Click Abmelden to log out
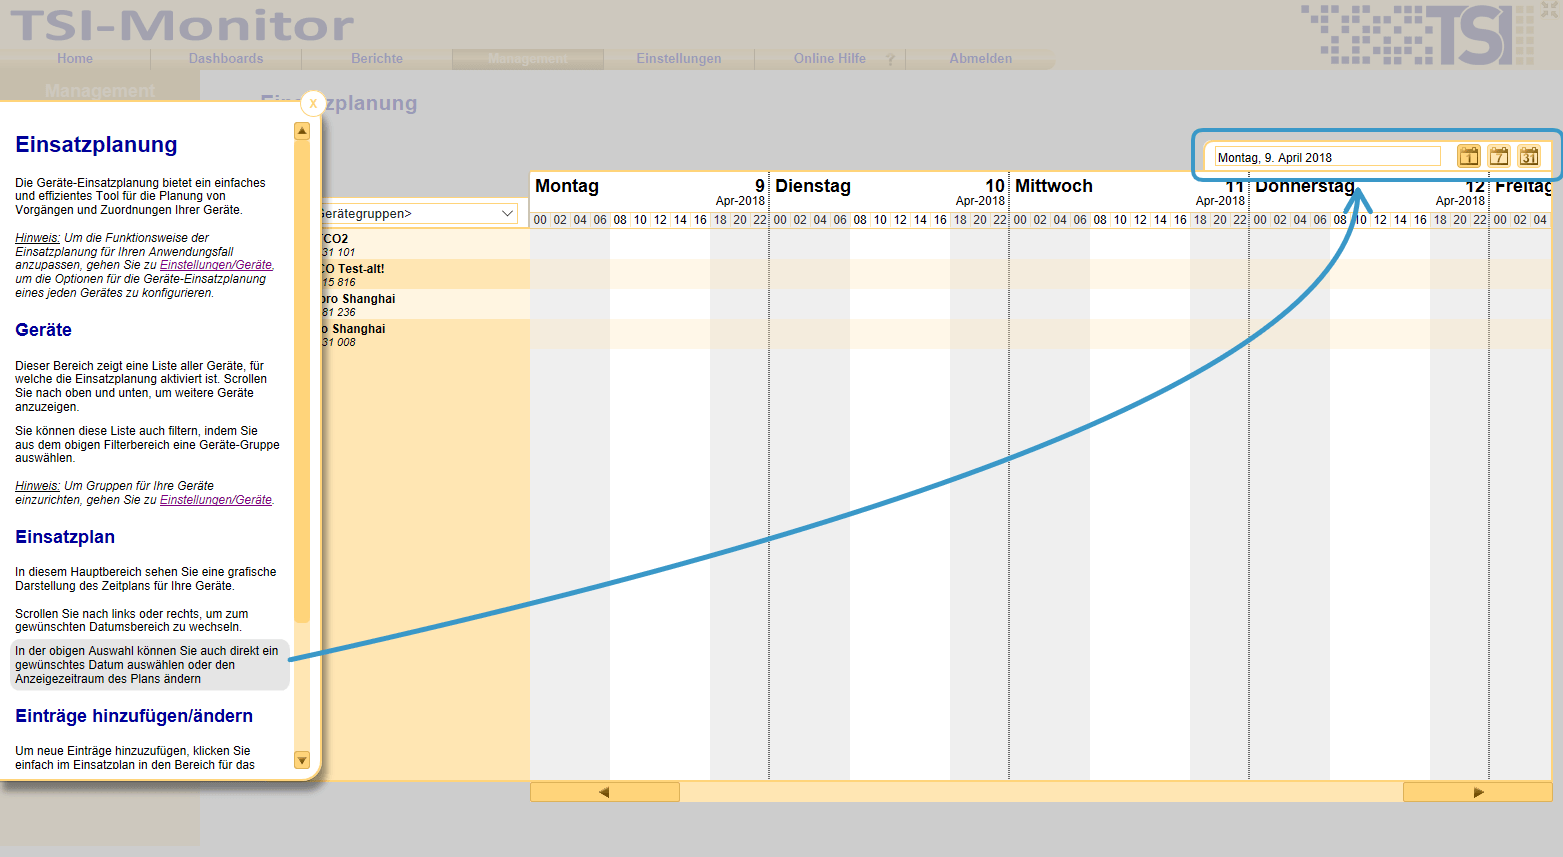This screenshot has height=857, width=1563. tap(981, 59)
